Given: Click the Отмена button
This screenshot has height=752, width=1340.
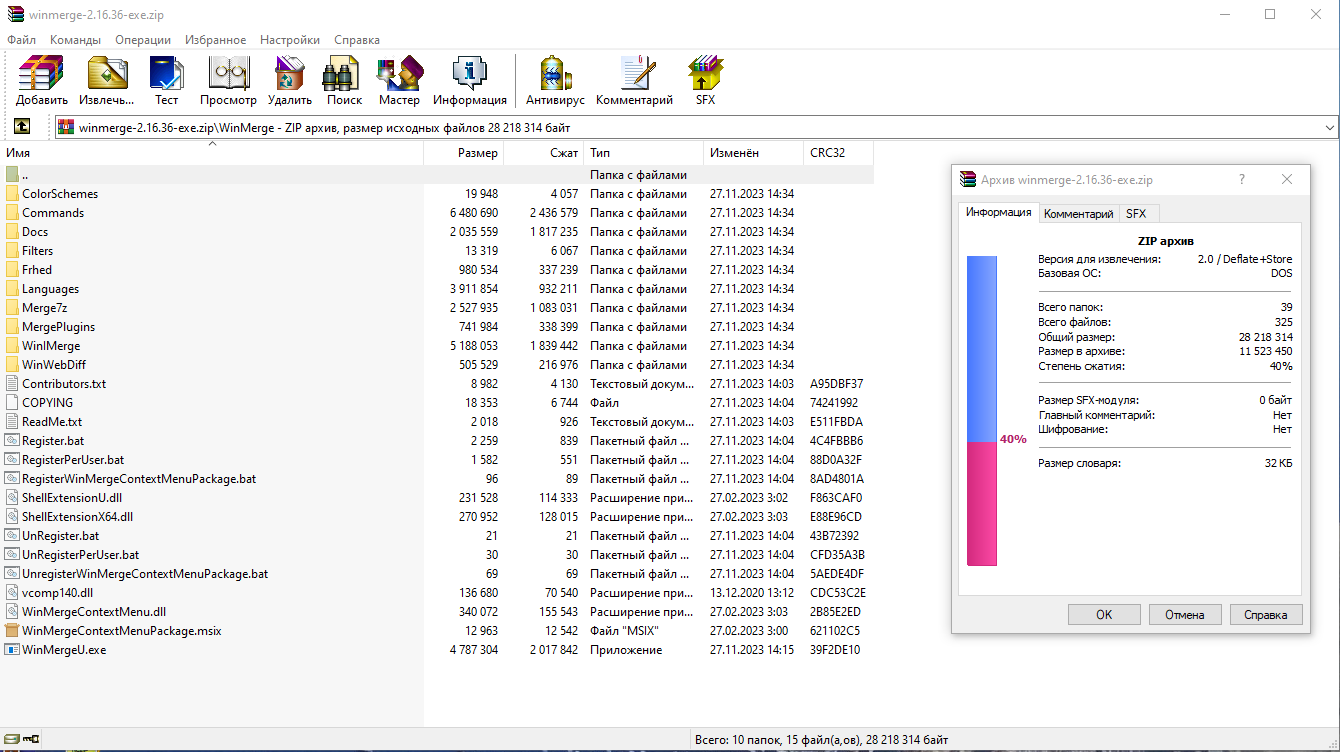Looking at the screenshot, I should tap(1185, 615).
